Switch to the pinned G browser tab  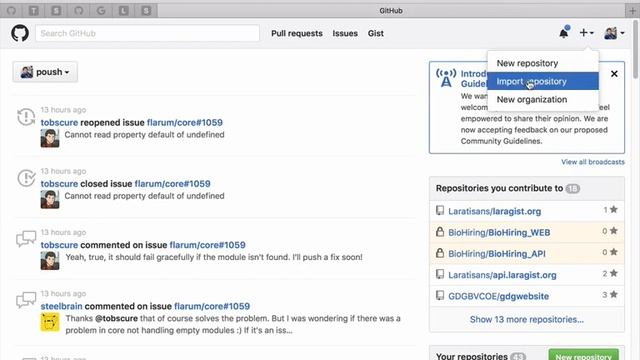tap(101, 11)
